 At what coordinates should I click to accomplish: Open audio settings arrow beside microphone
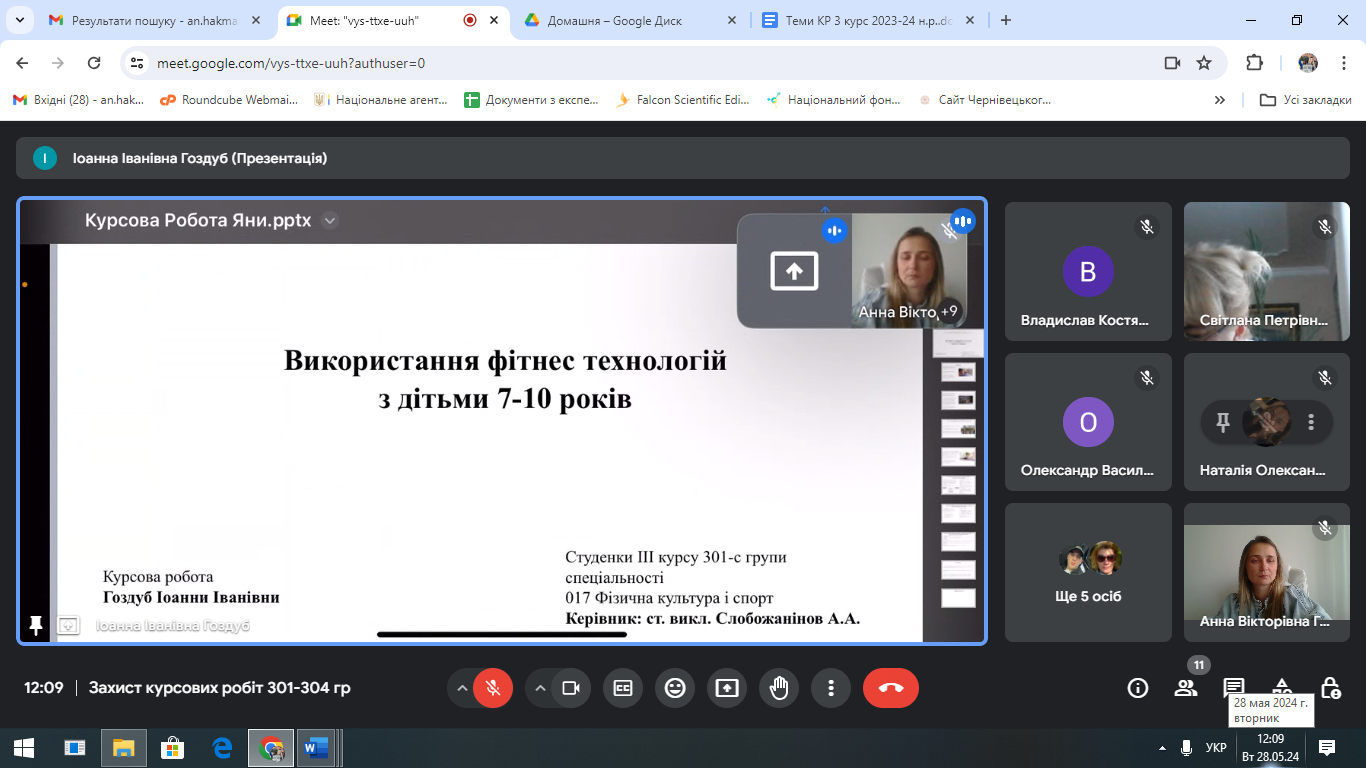tap(462, 688)
